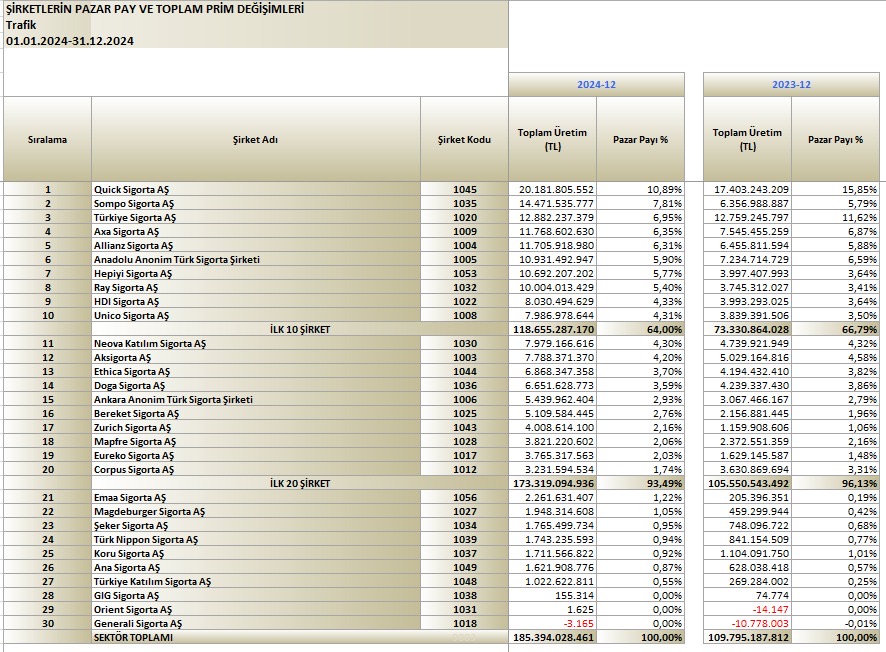Select the 'Allianz Sigorta AŞ' cell
Viewport: 886px width, 652px height.
pos(255,245)
